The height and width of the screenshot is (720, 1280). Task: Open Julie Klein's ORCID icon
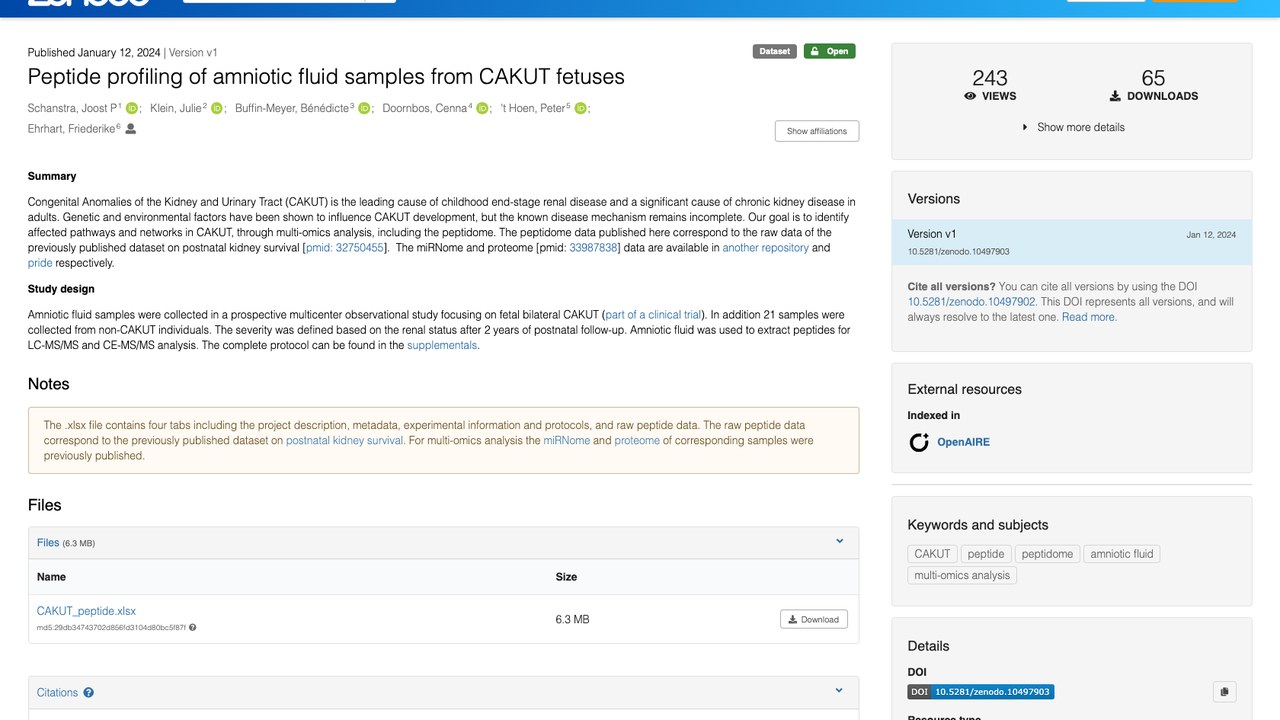(216, 108)
